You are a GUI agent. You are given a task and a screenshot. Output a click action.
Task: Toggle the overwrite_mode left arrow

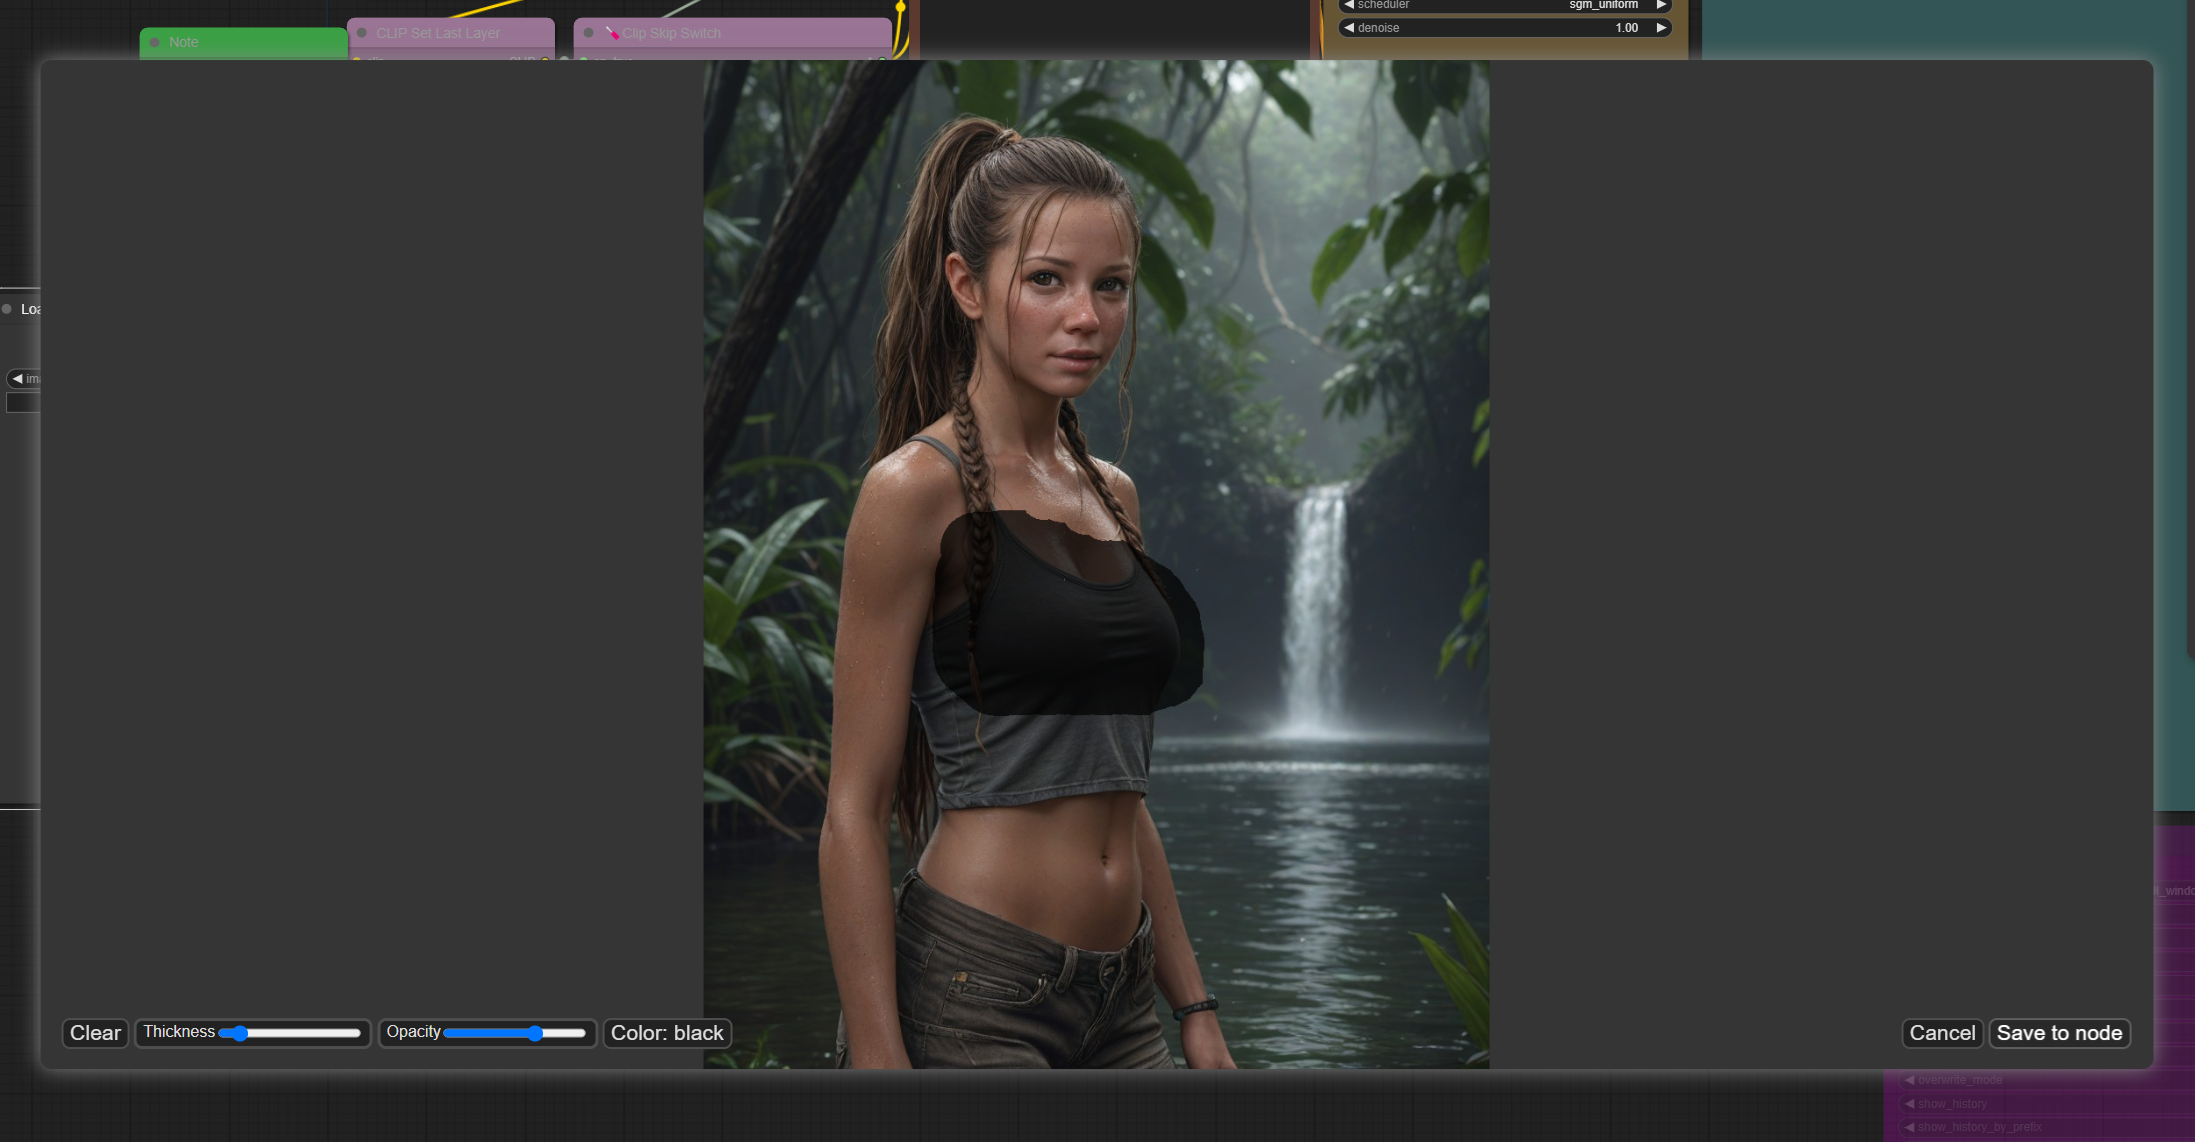click(x=1909, y=1080)
